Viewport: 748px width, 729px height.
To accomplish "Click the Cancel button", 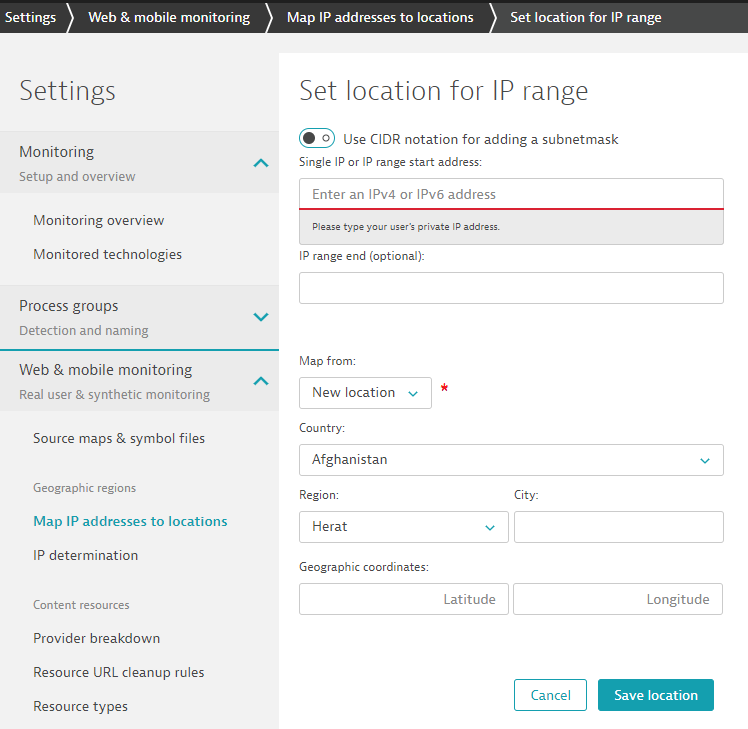I will pos(550,695).
